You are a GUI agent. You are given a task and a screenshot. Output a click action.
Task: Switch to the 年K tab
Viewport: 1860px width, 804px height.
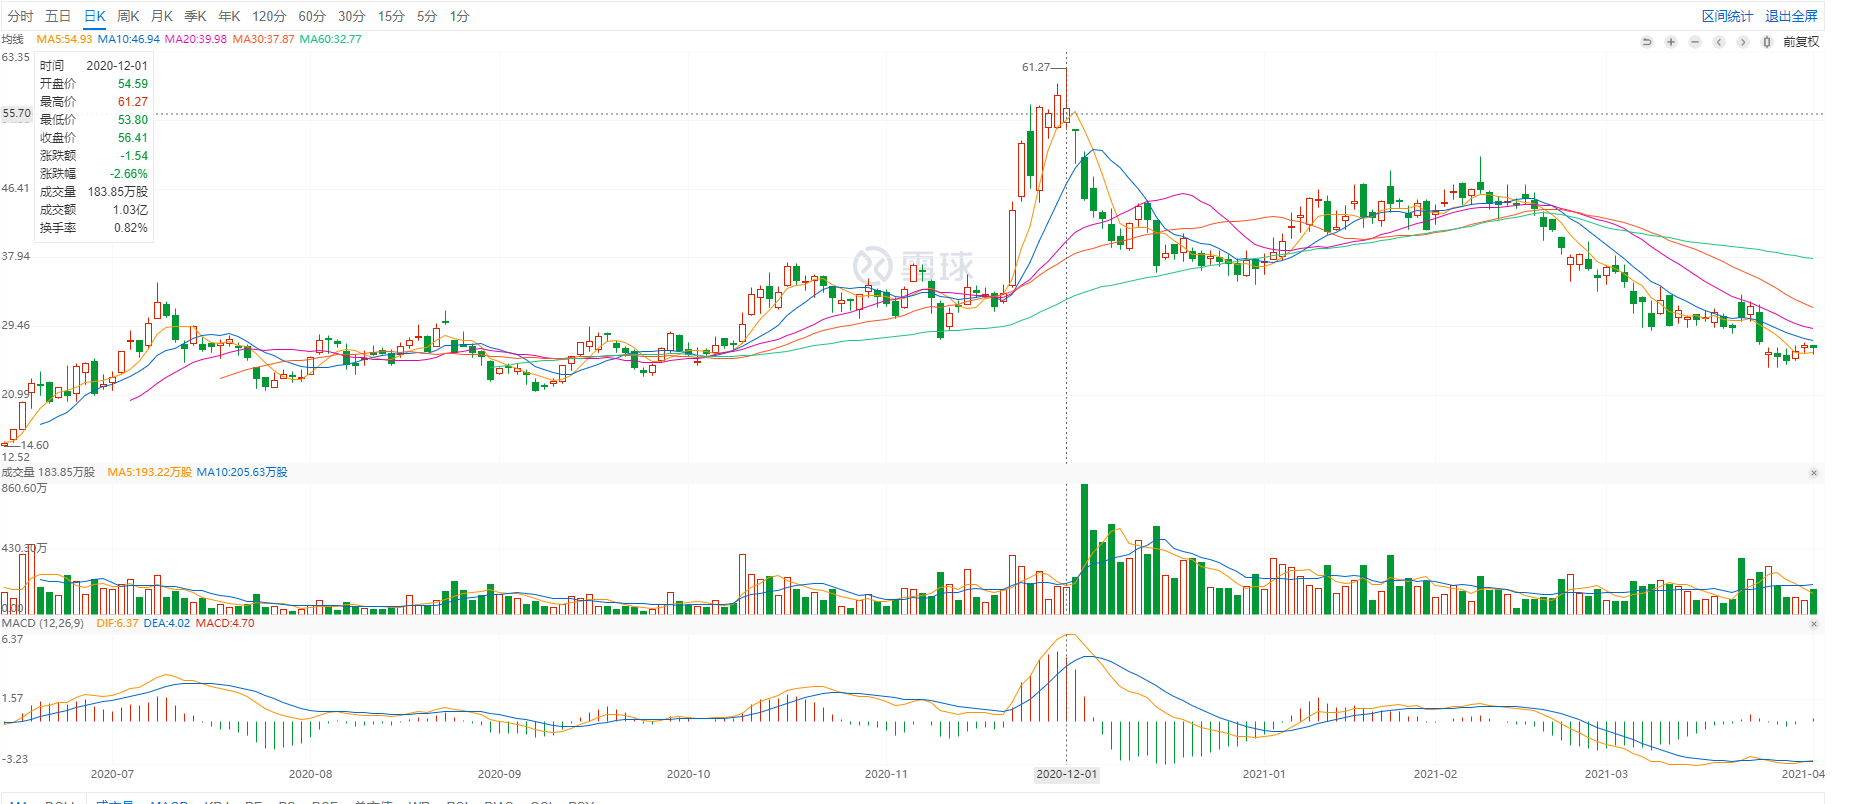(x=230, y=16)
